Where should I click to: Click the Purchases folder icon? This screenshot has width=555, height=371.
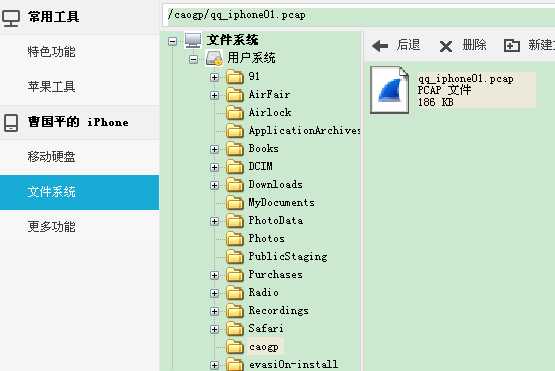[x=235, y=275]
